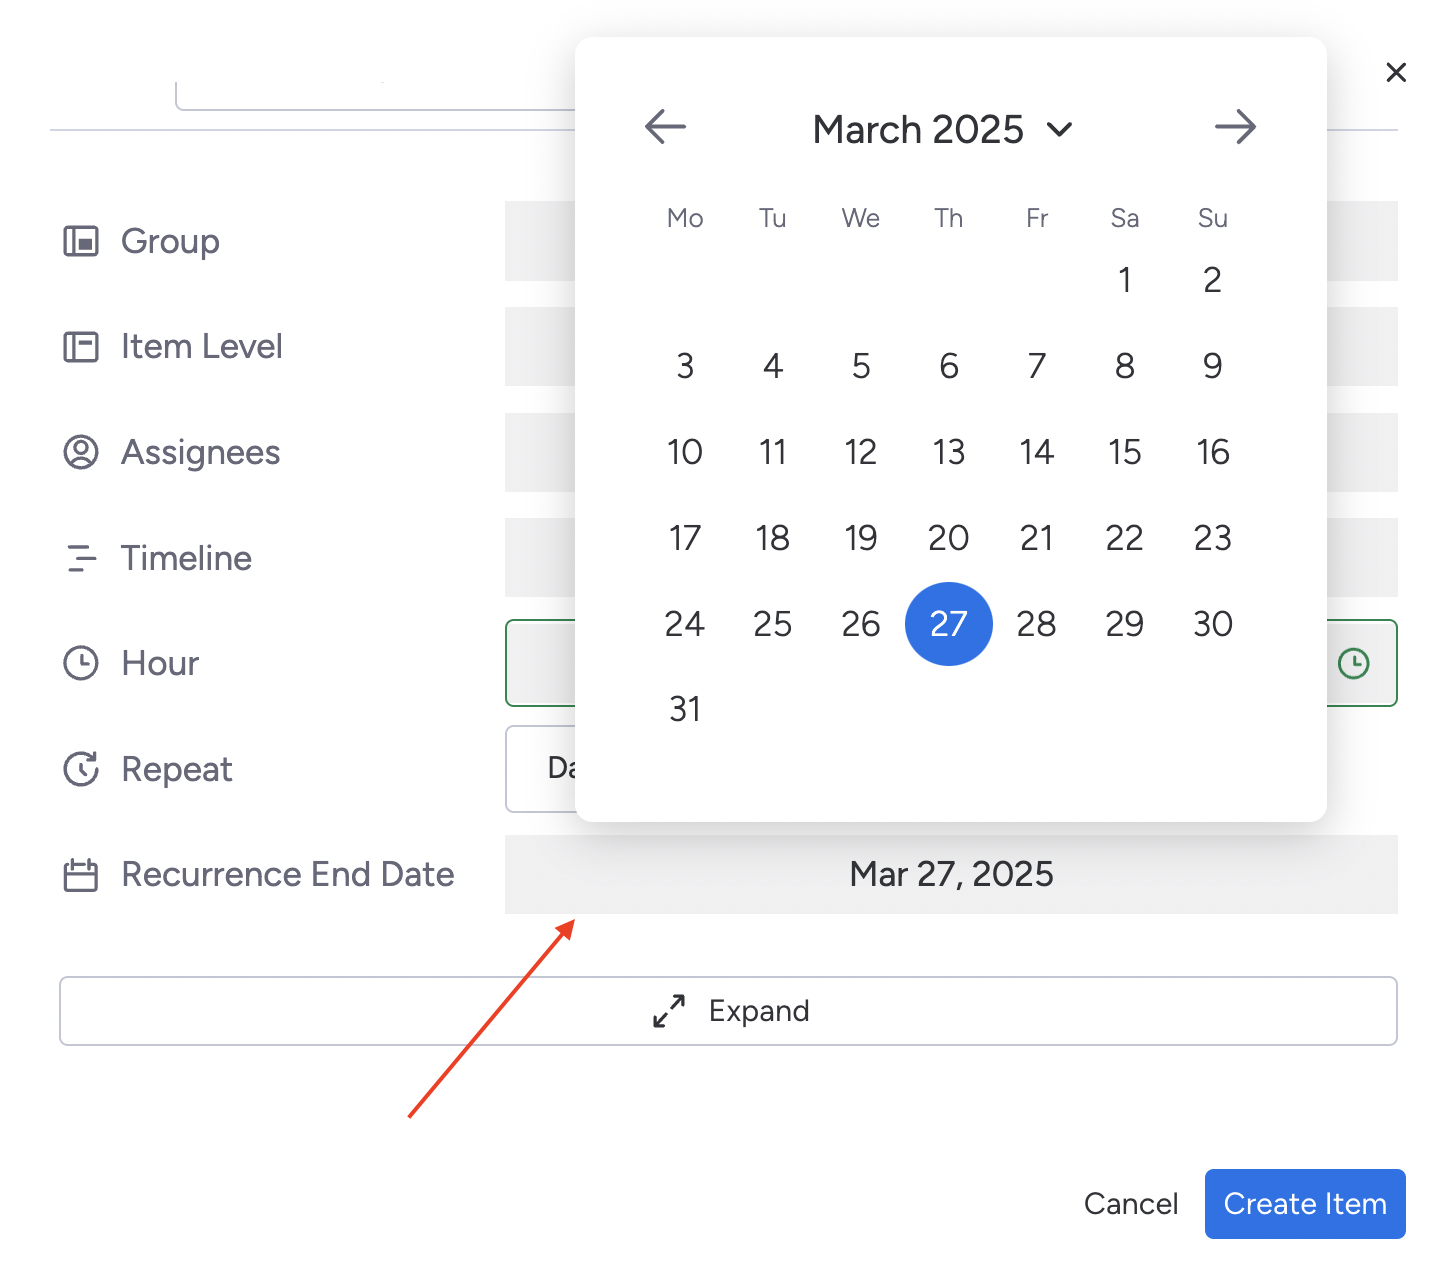
Task: Open the Repeat frequency dropdown
Action: [541, 768]
